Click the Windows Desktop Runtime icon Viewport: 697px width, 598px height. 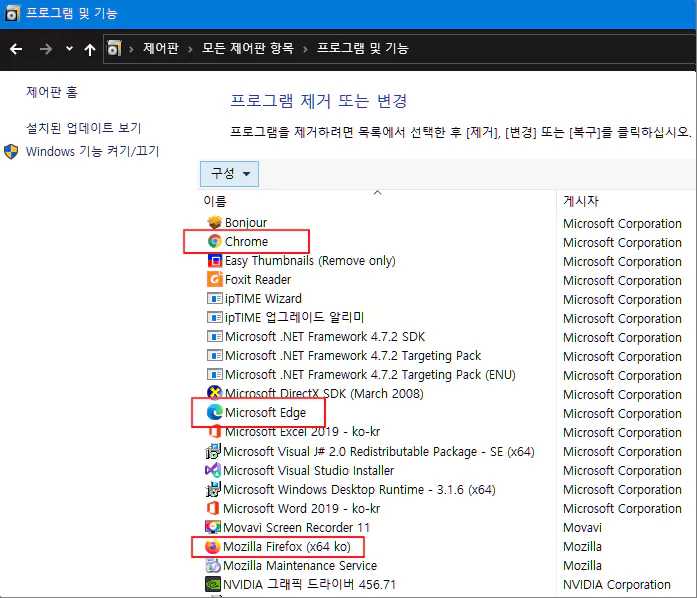(x=213, y=489)
